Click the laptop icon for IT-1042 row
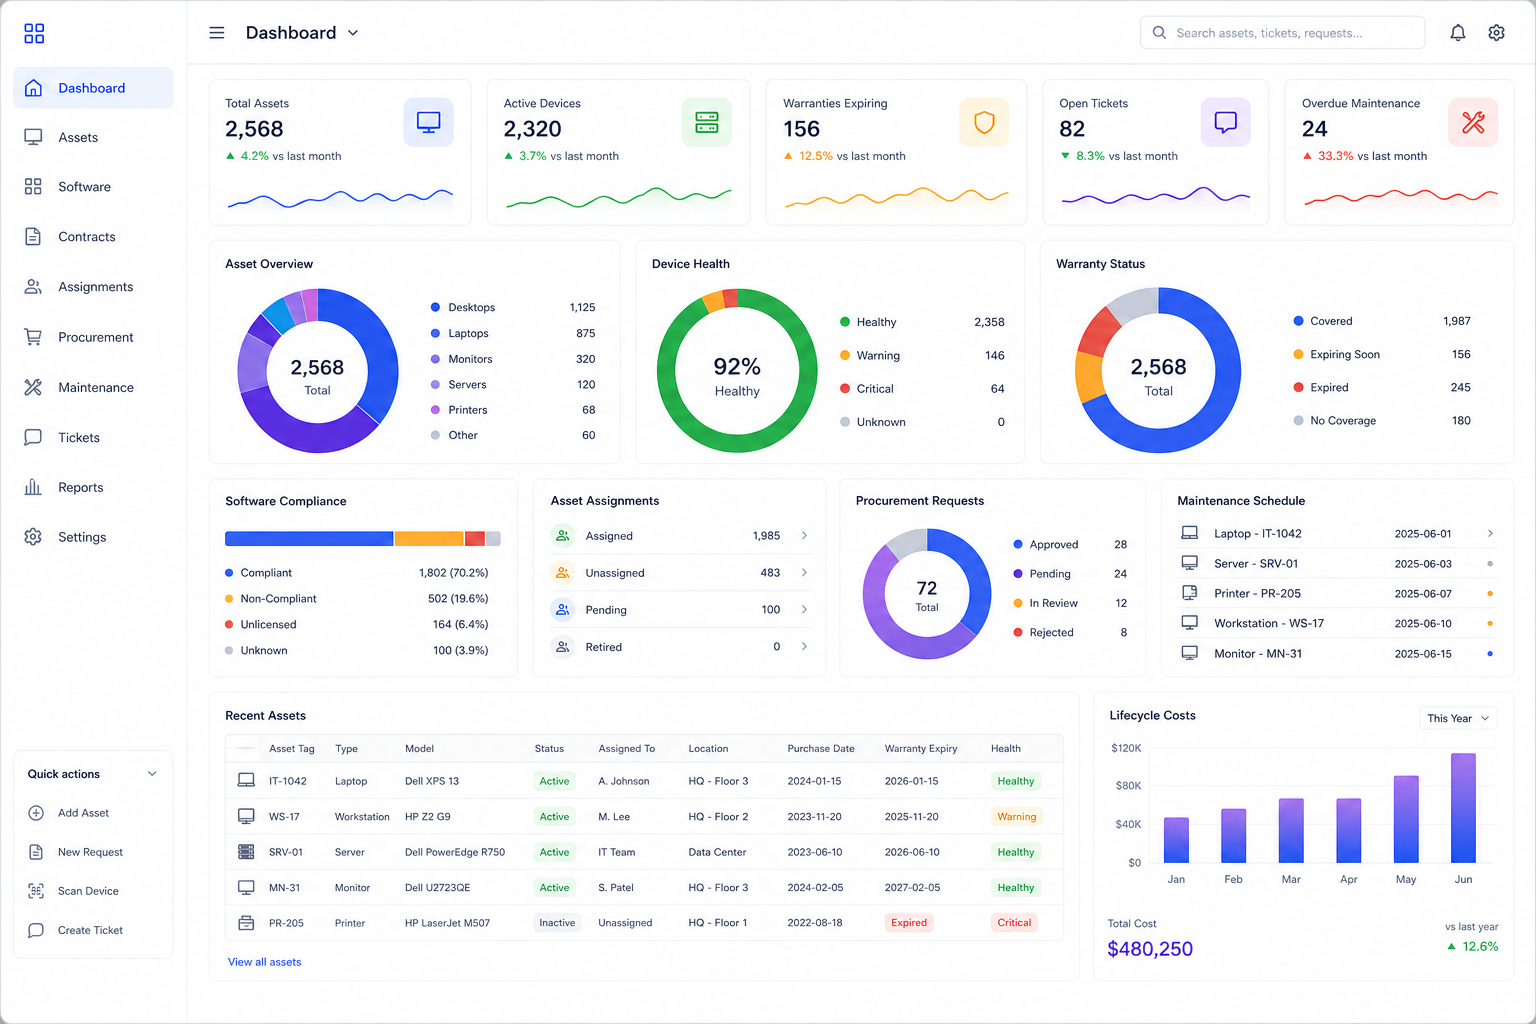Screen dimensions: 1536x1024 (246, 781)
